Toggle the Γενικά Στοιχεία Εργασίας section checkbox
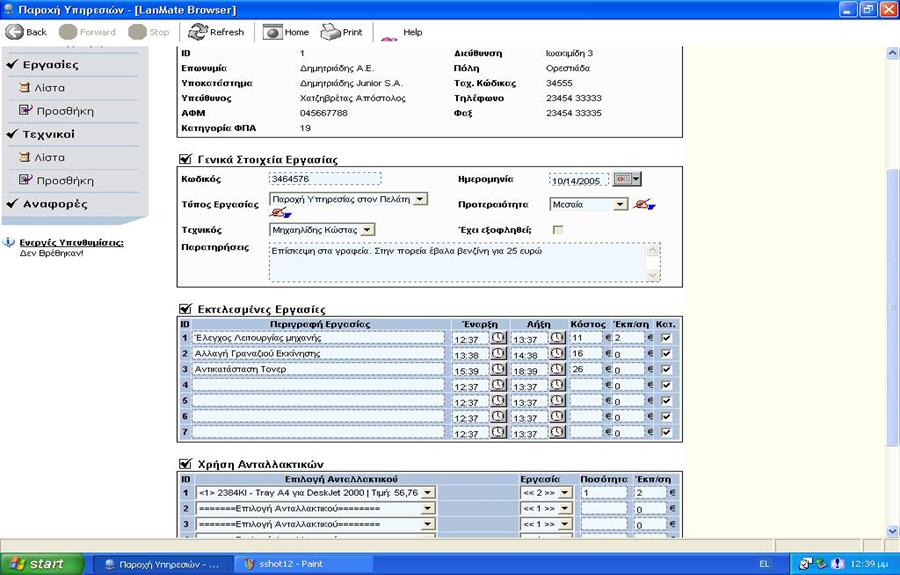 185,159
